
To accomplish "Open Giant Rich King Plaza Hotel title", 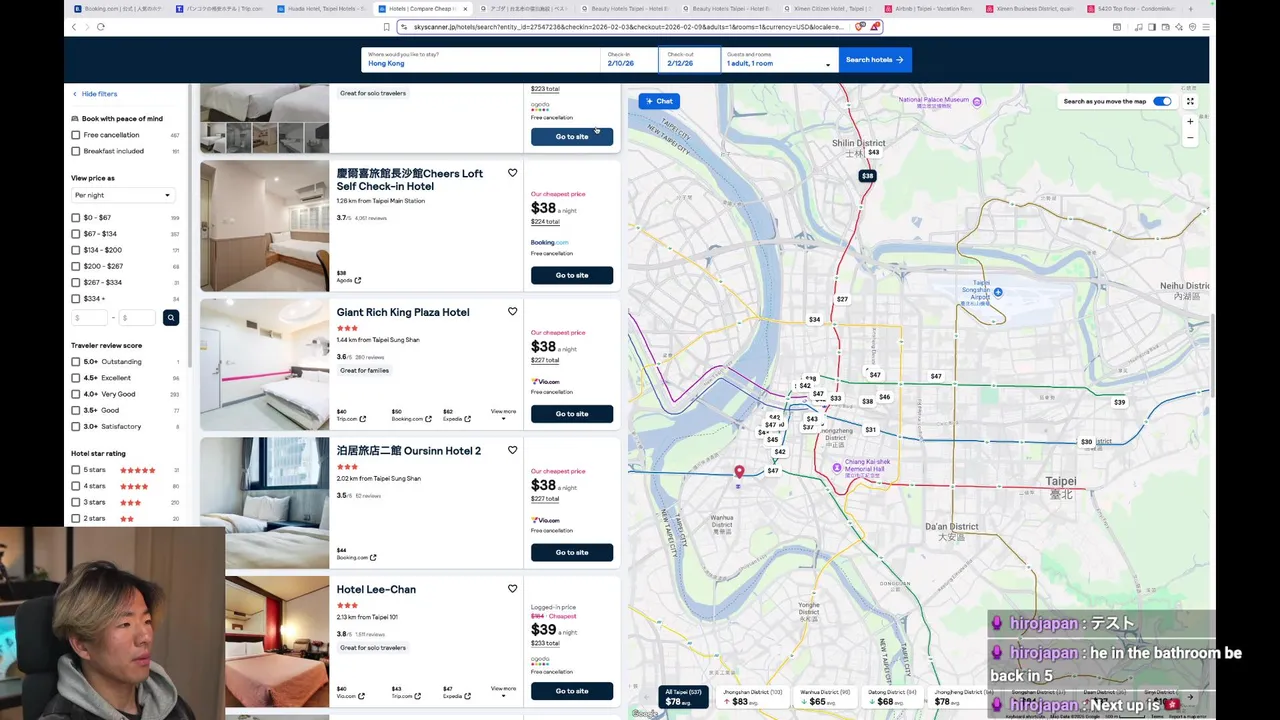I will [403, 312].
